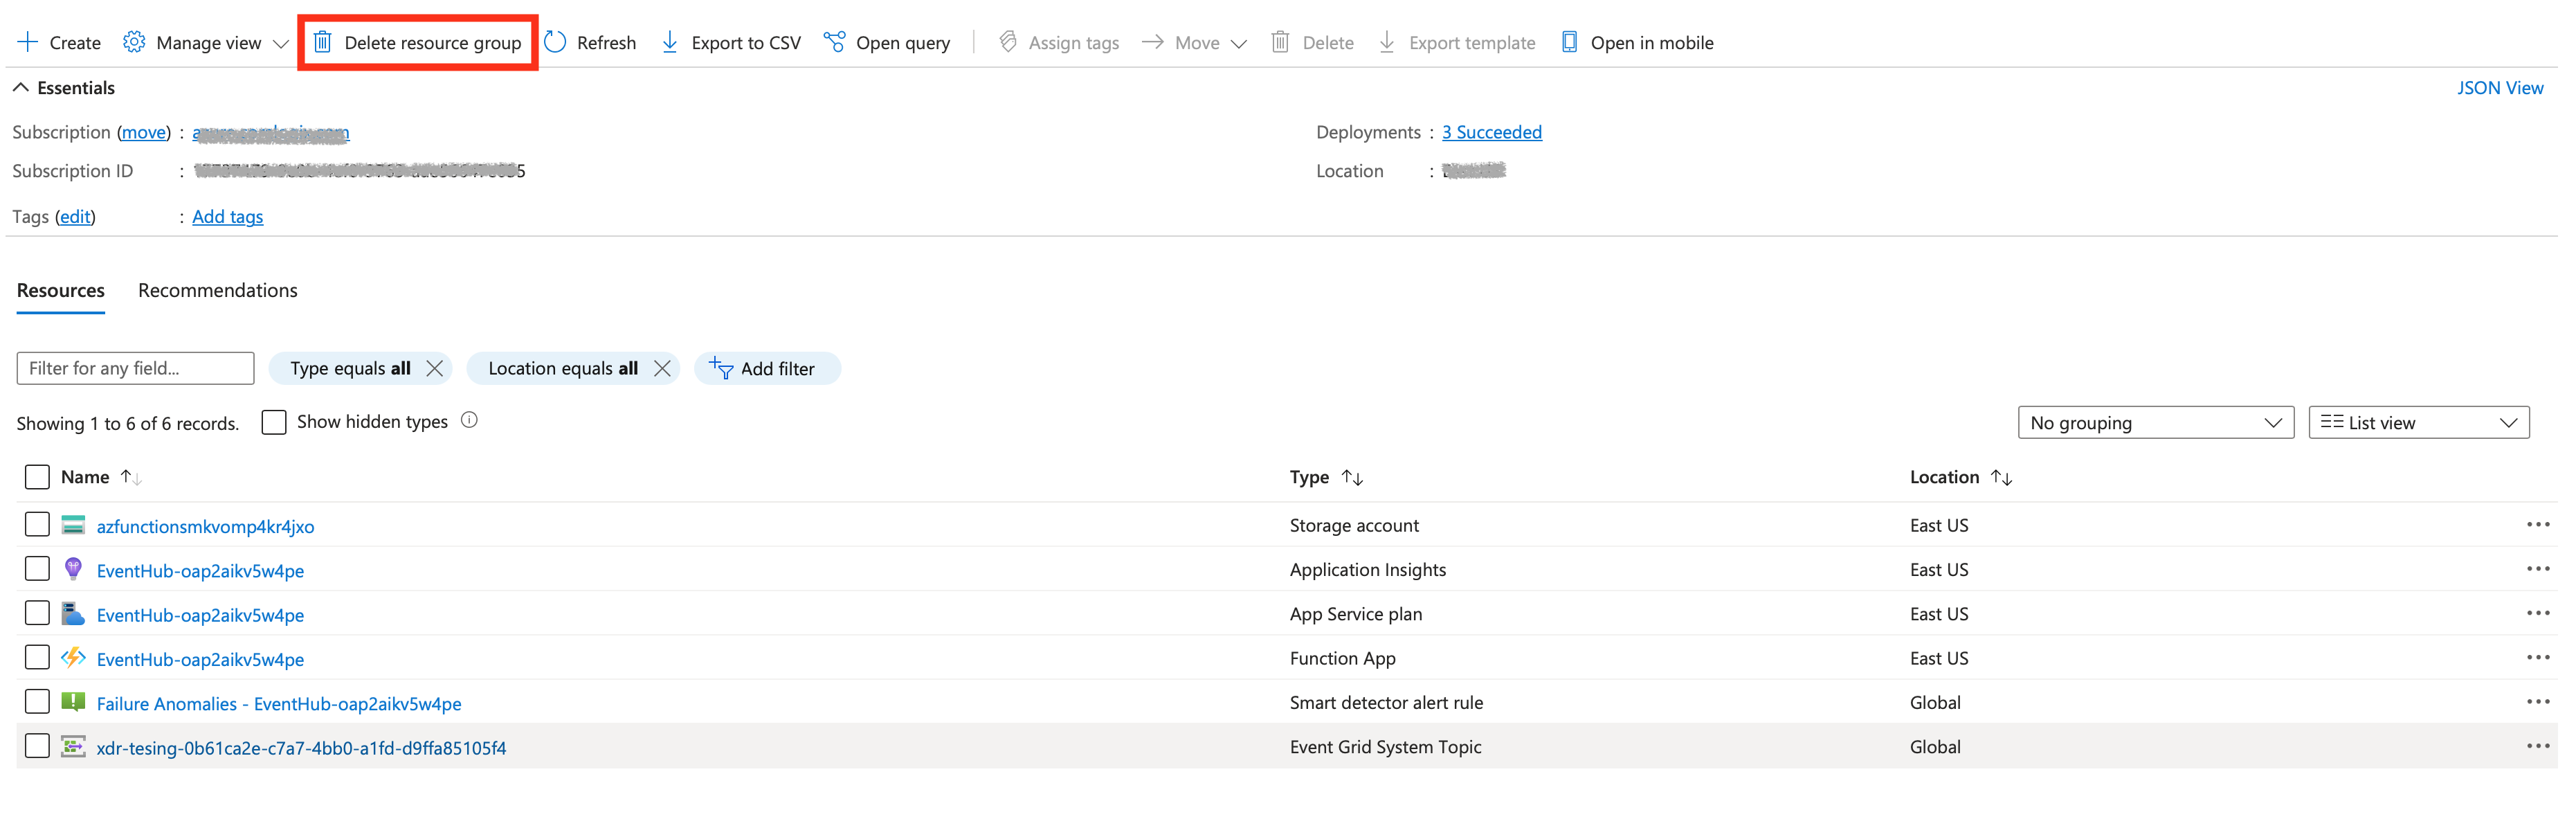The height and width of the screenshot is (828, 2576).
Task: Open EventHub-oap2aikv5w4pe Application Insights link
Action: pyautogui.click(x=200, y=570)
